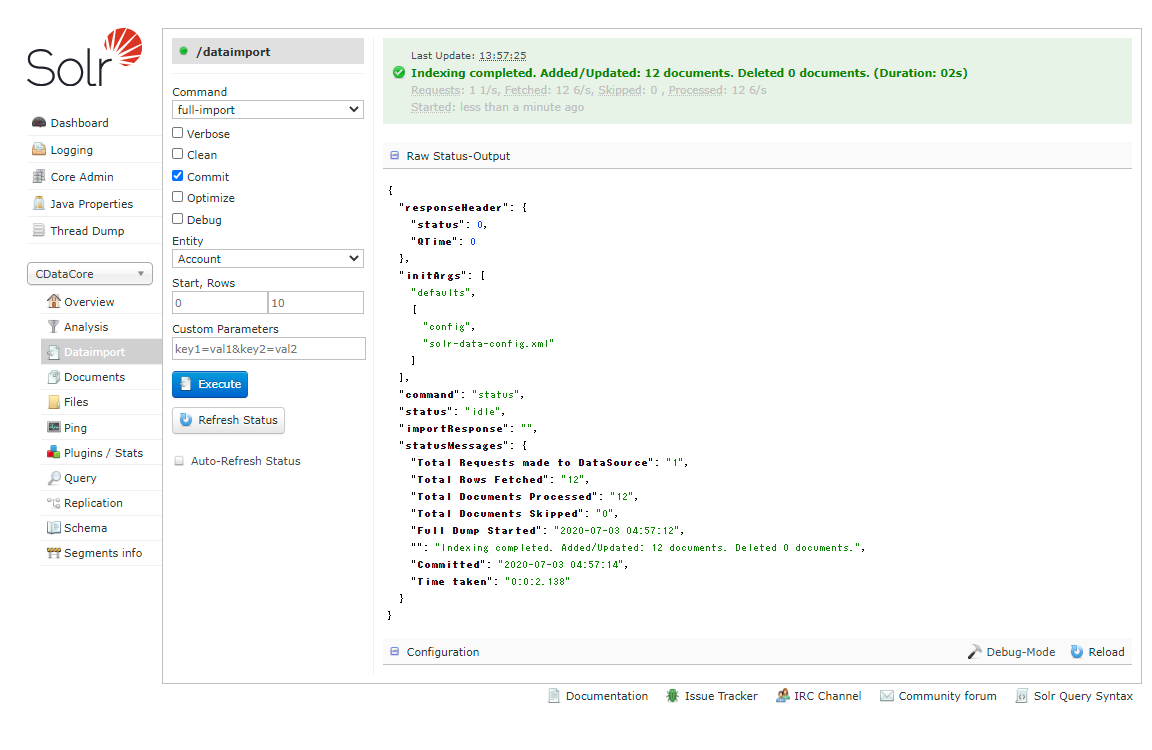
Task: Click the Reload configuration icon
Action: [x=1077, y=652]
